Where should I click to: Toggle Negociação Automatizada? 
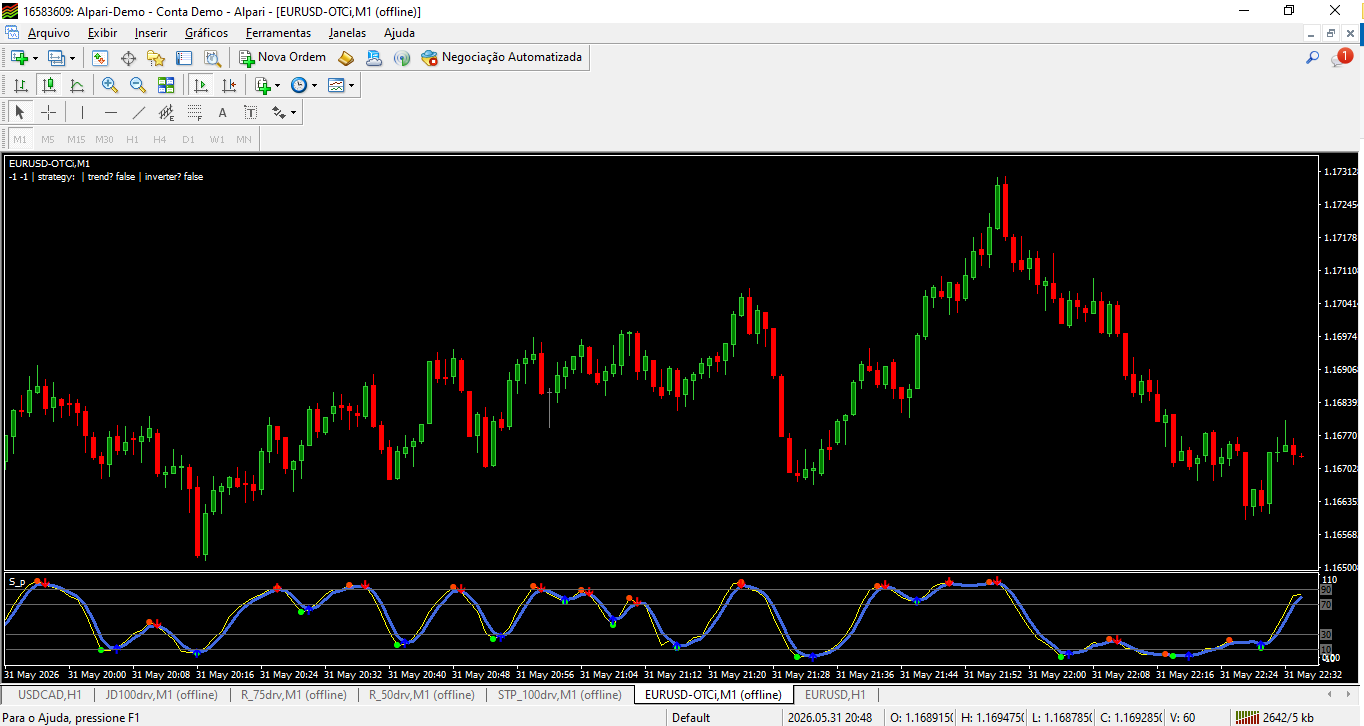click(501, 58)
